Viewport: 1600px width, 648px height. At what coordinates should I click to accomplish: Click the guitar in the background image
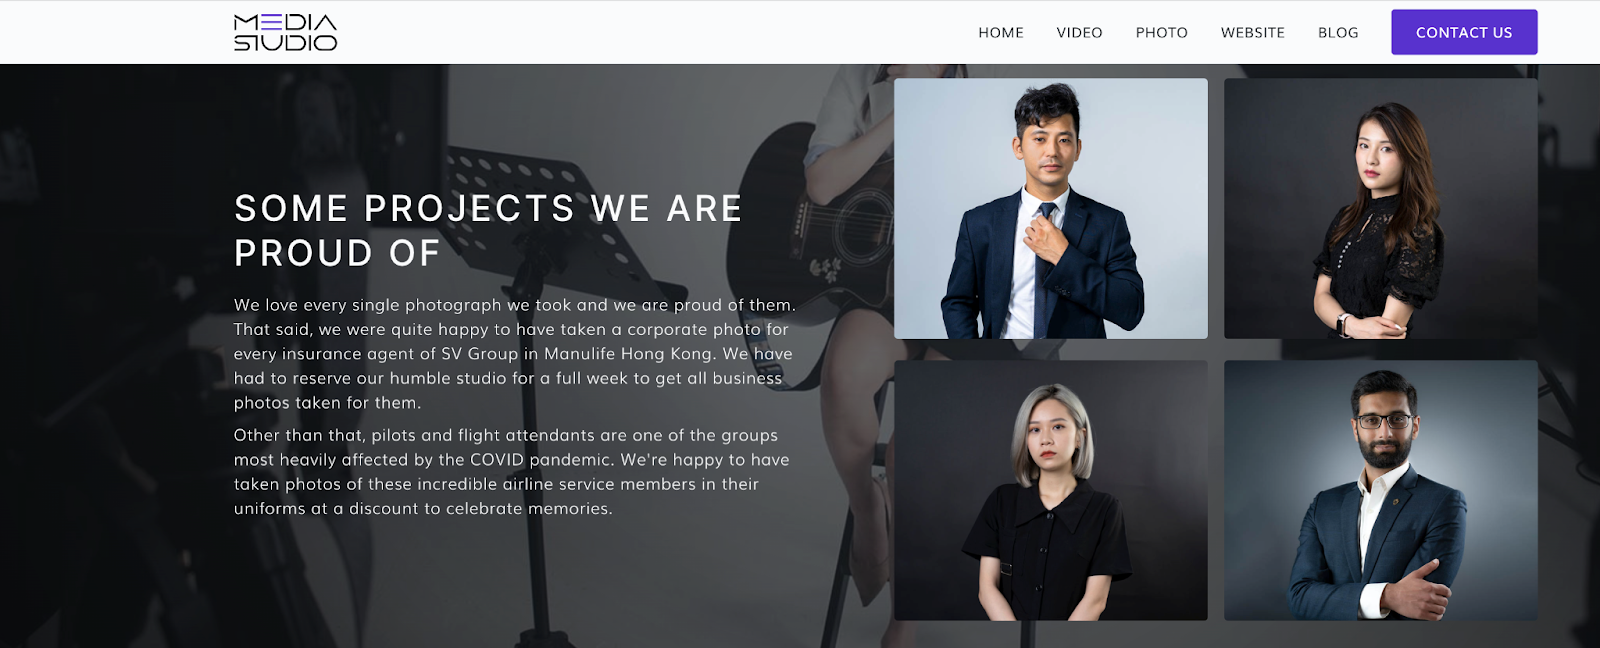[x=820, y=210]
